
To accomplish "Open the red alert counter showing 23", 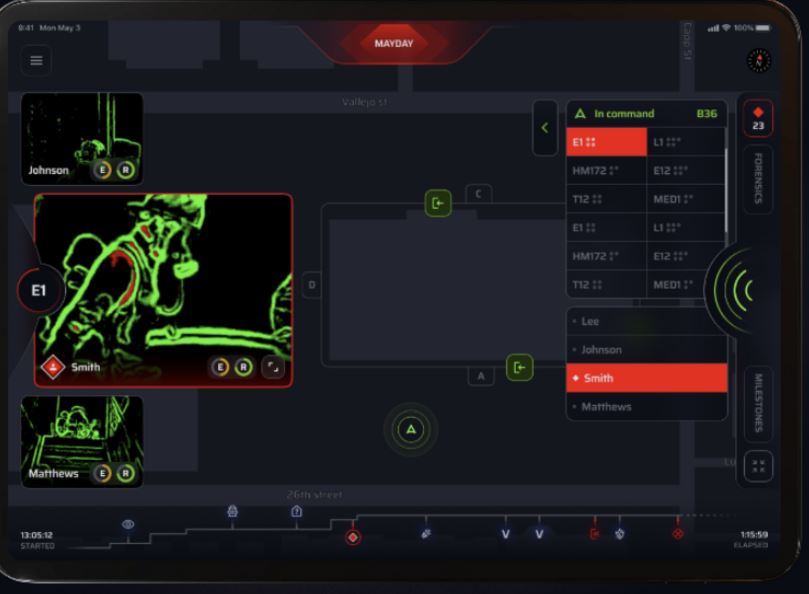I will 758,119.
